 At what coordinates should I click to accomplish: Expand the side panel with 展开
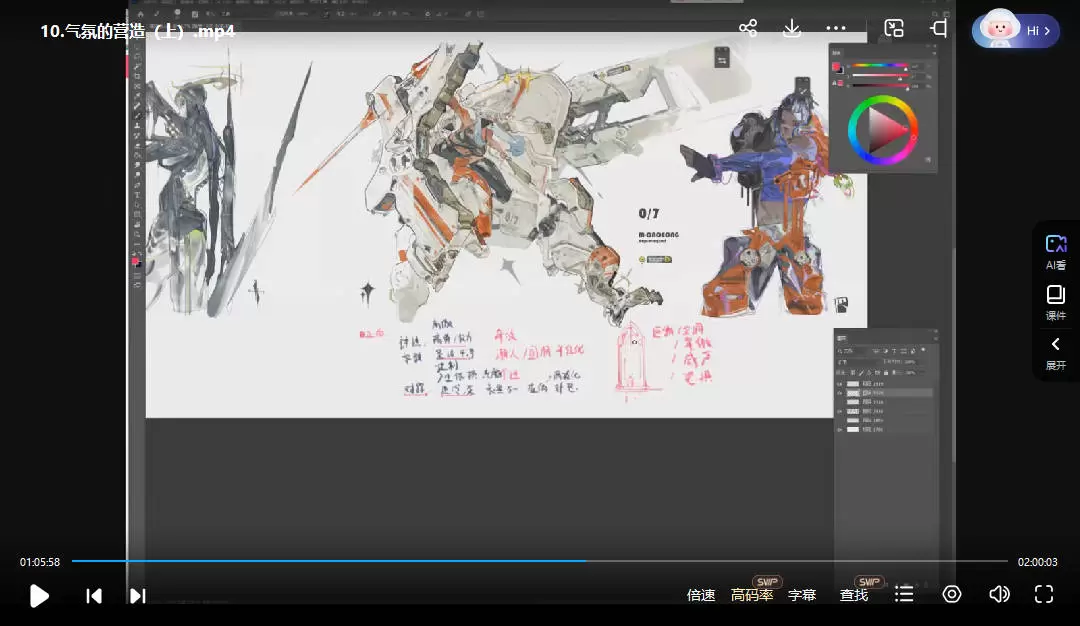(1055, 354)
